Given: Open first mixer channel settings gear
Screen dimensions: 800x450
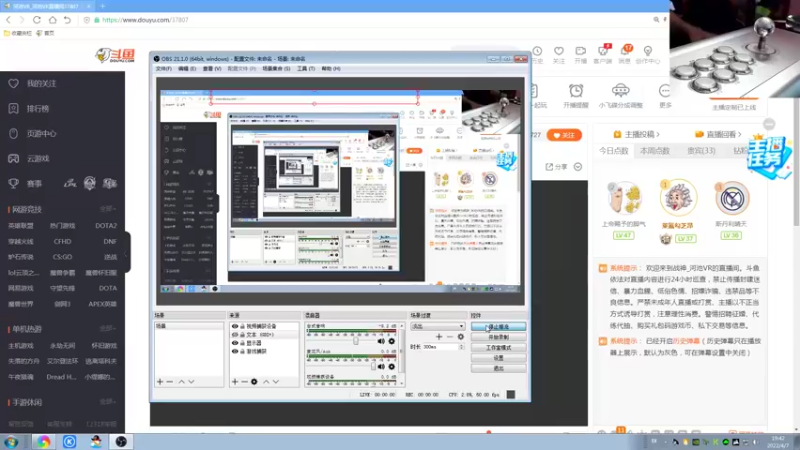Looking at the screenshot, I should tap(391, 341).
